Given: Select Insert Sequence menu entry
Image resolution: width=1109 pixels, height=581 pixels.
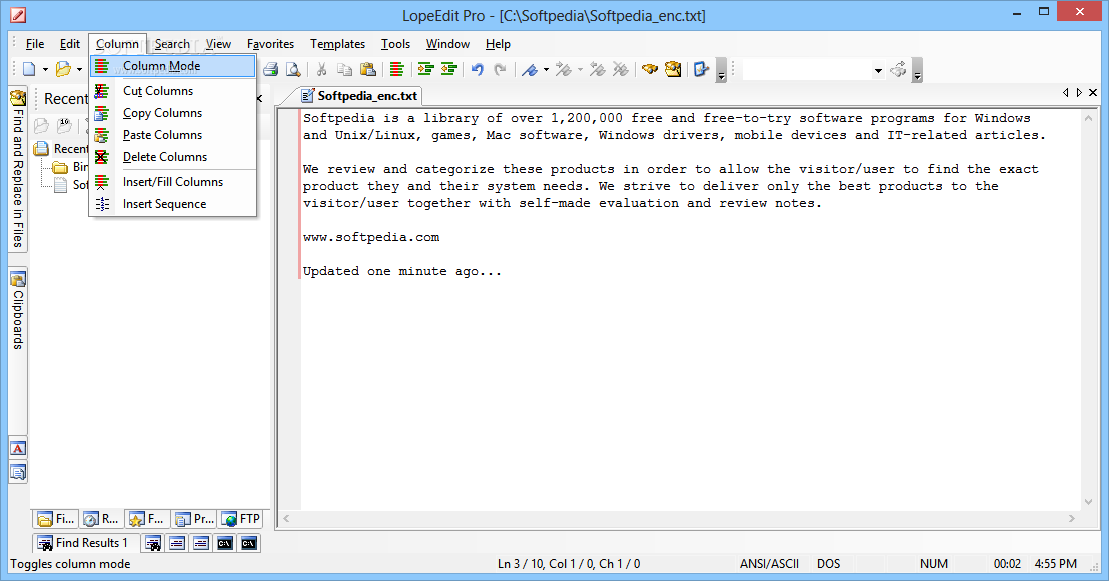Looking at the screenshot, I should click(173, 204).
